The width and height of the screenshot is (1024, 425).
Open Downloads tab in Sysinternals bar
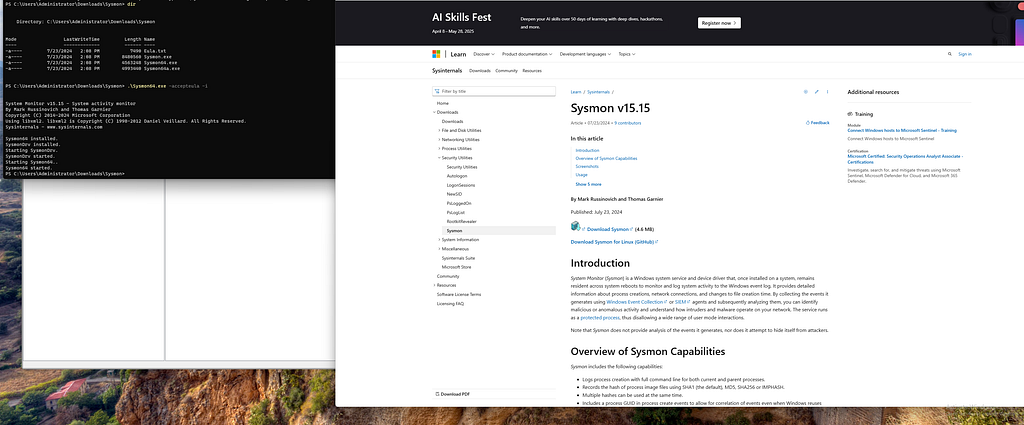click(479, 71)
